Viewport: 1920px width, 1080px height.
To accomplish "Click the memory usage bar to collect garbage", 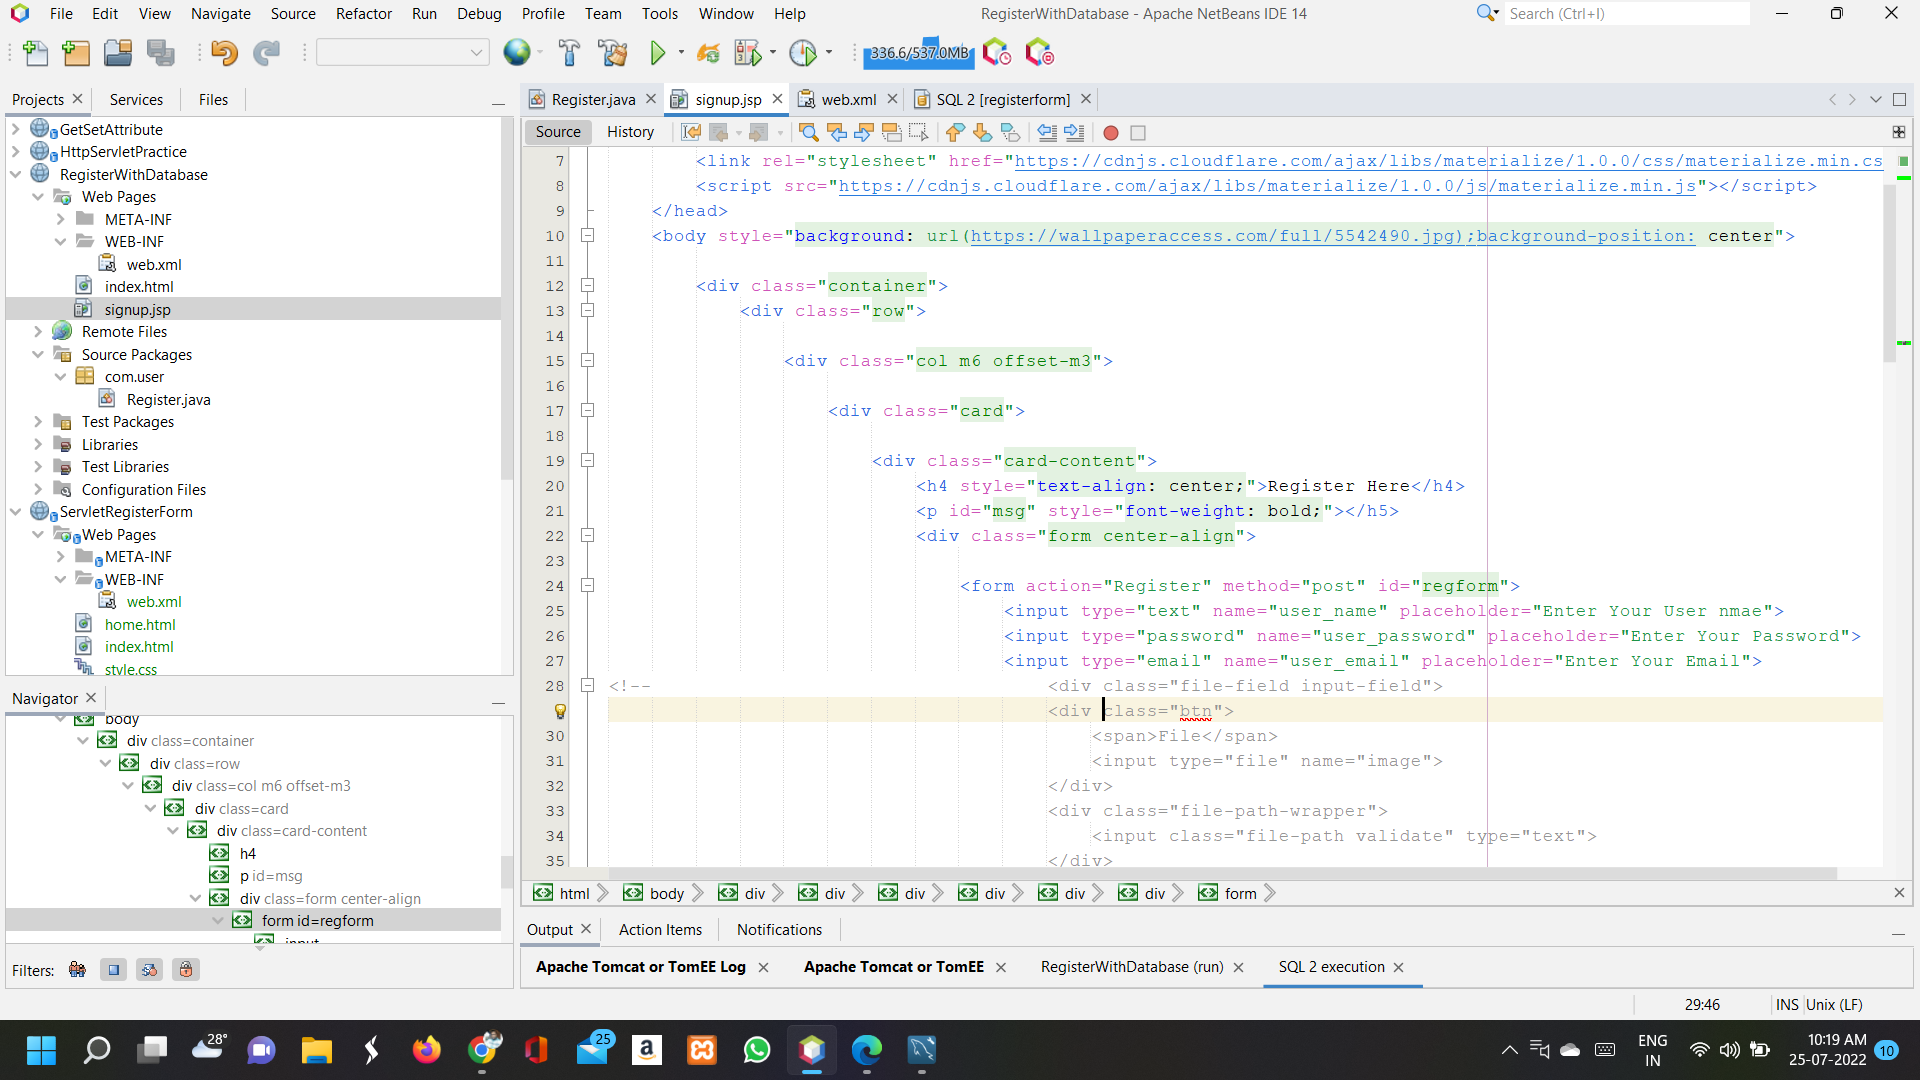I will tap(919, 53).
